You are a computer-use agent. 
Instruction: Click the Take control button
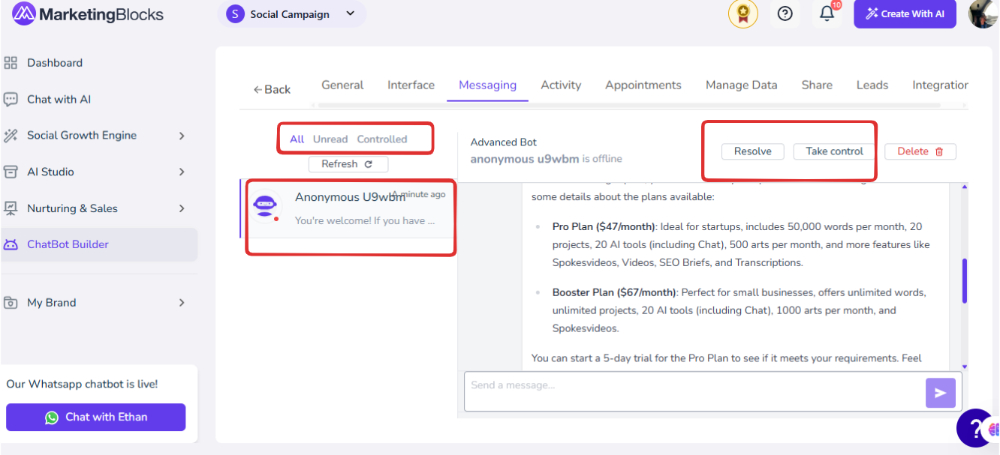click(x=834, y=151)
